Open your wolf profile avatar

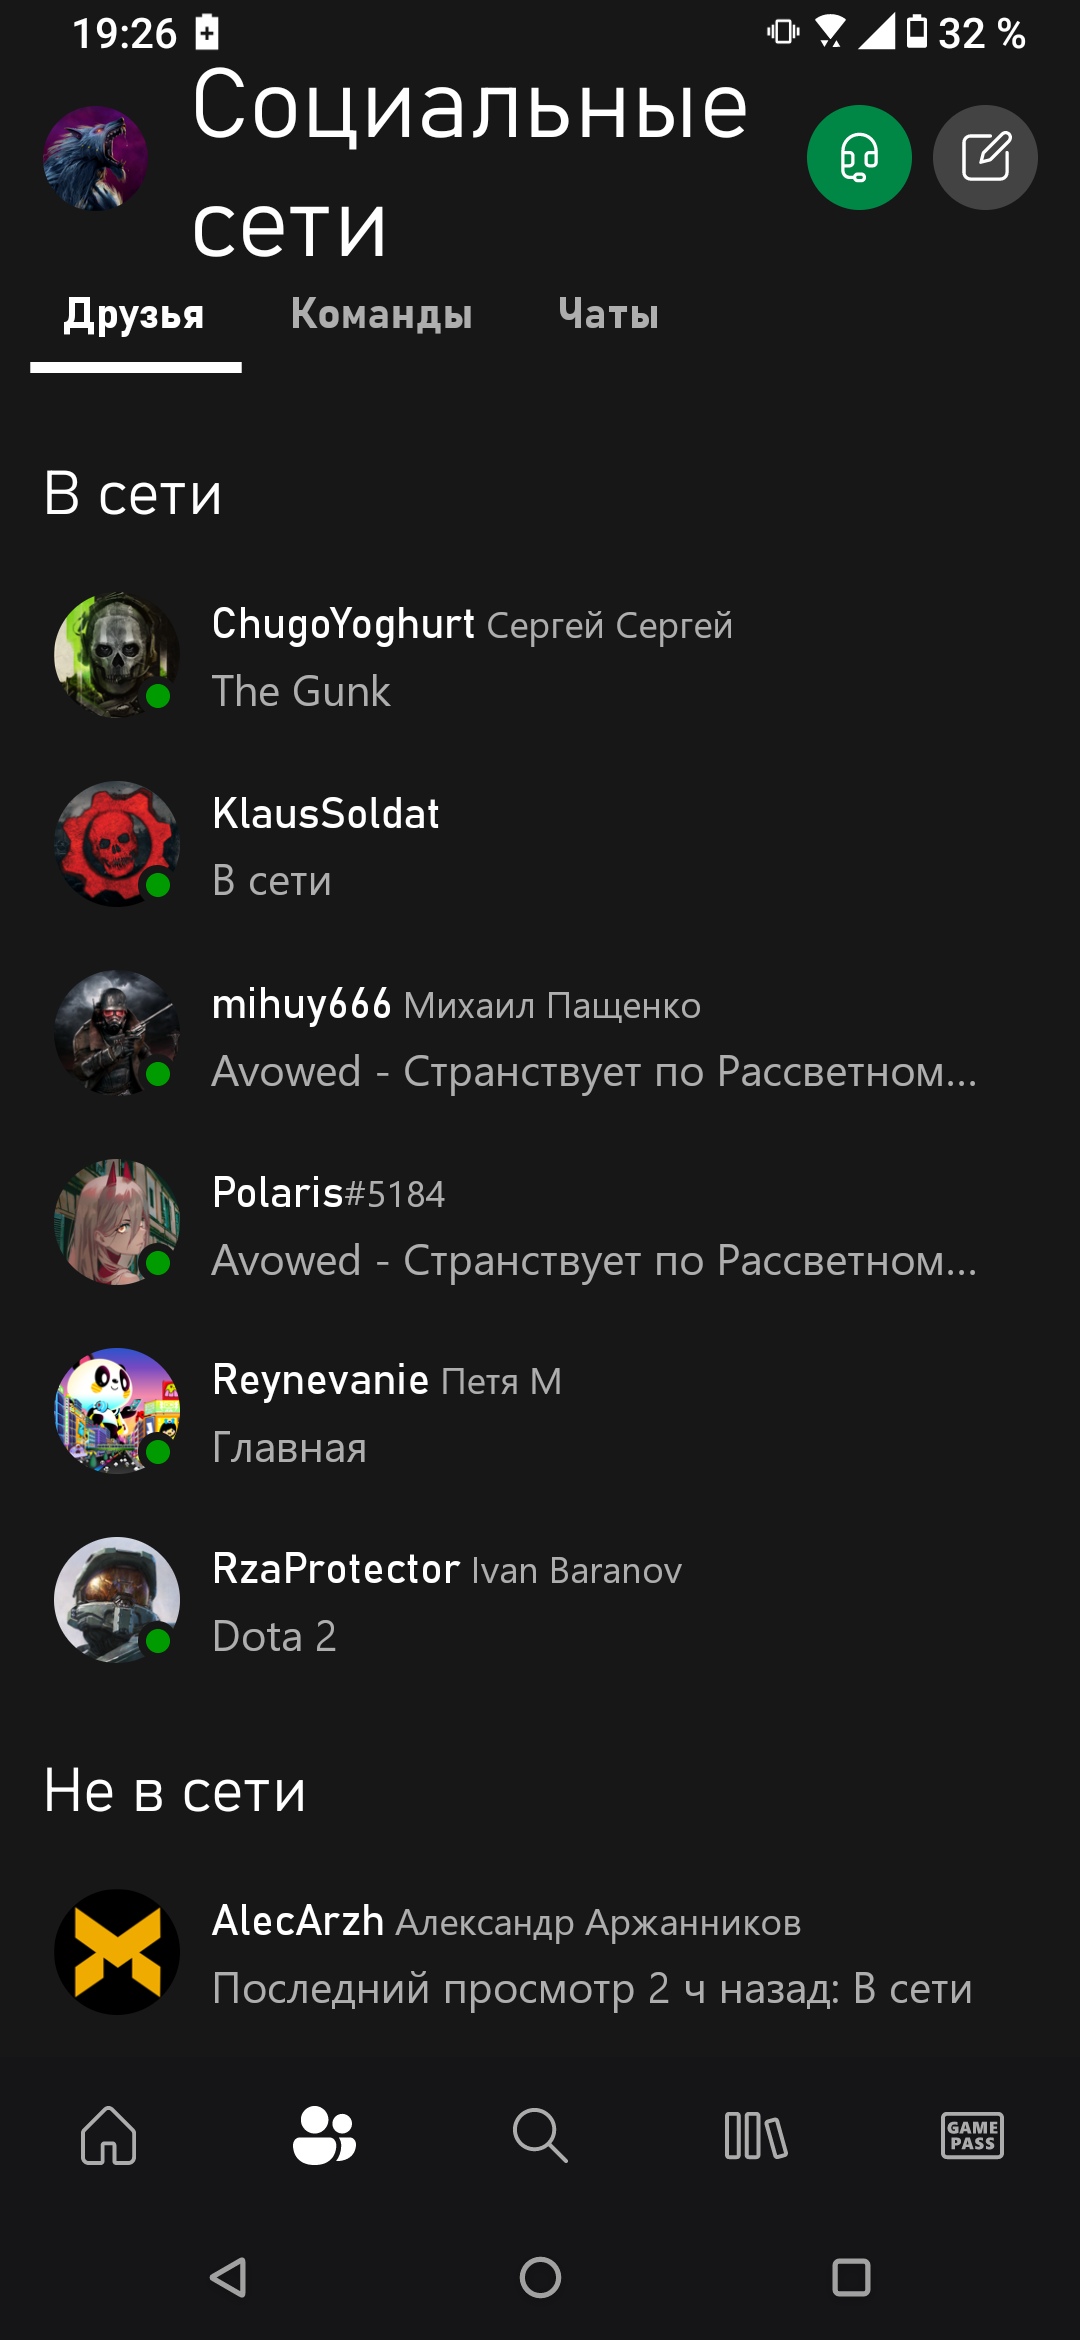(x=95, y=158)
